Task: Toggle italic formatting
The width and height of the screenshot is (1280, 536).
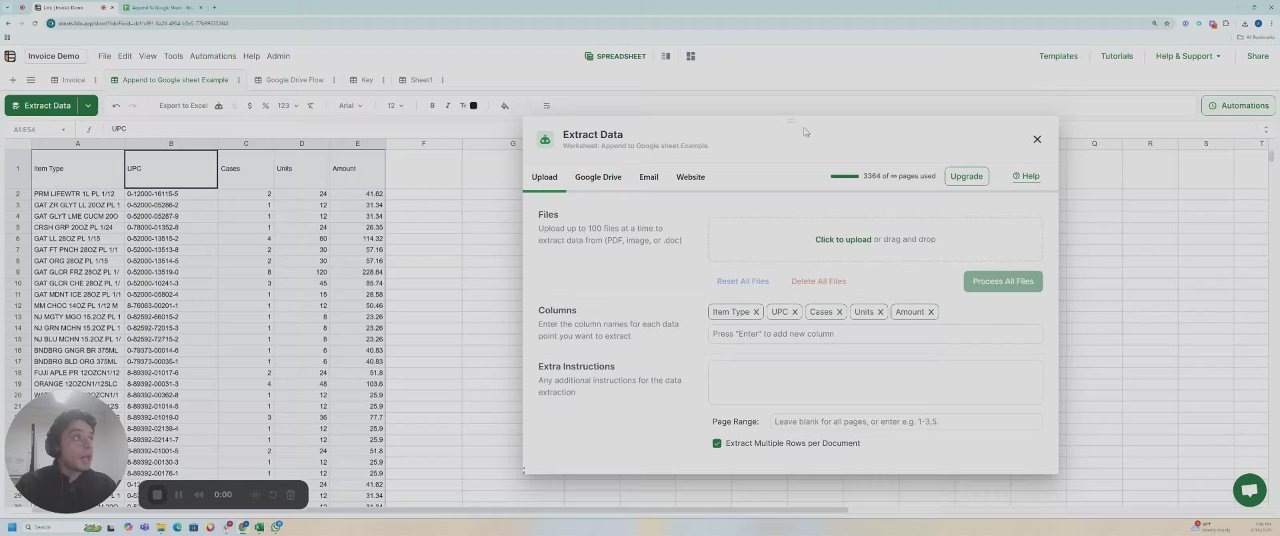Action: (447, 105)
